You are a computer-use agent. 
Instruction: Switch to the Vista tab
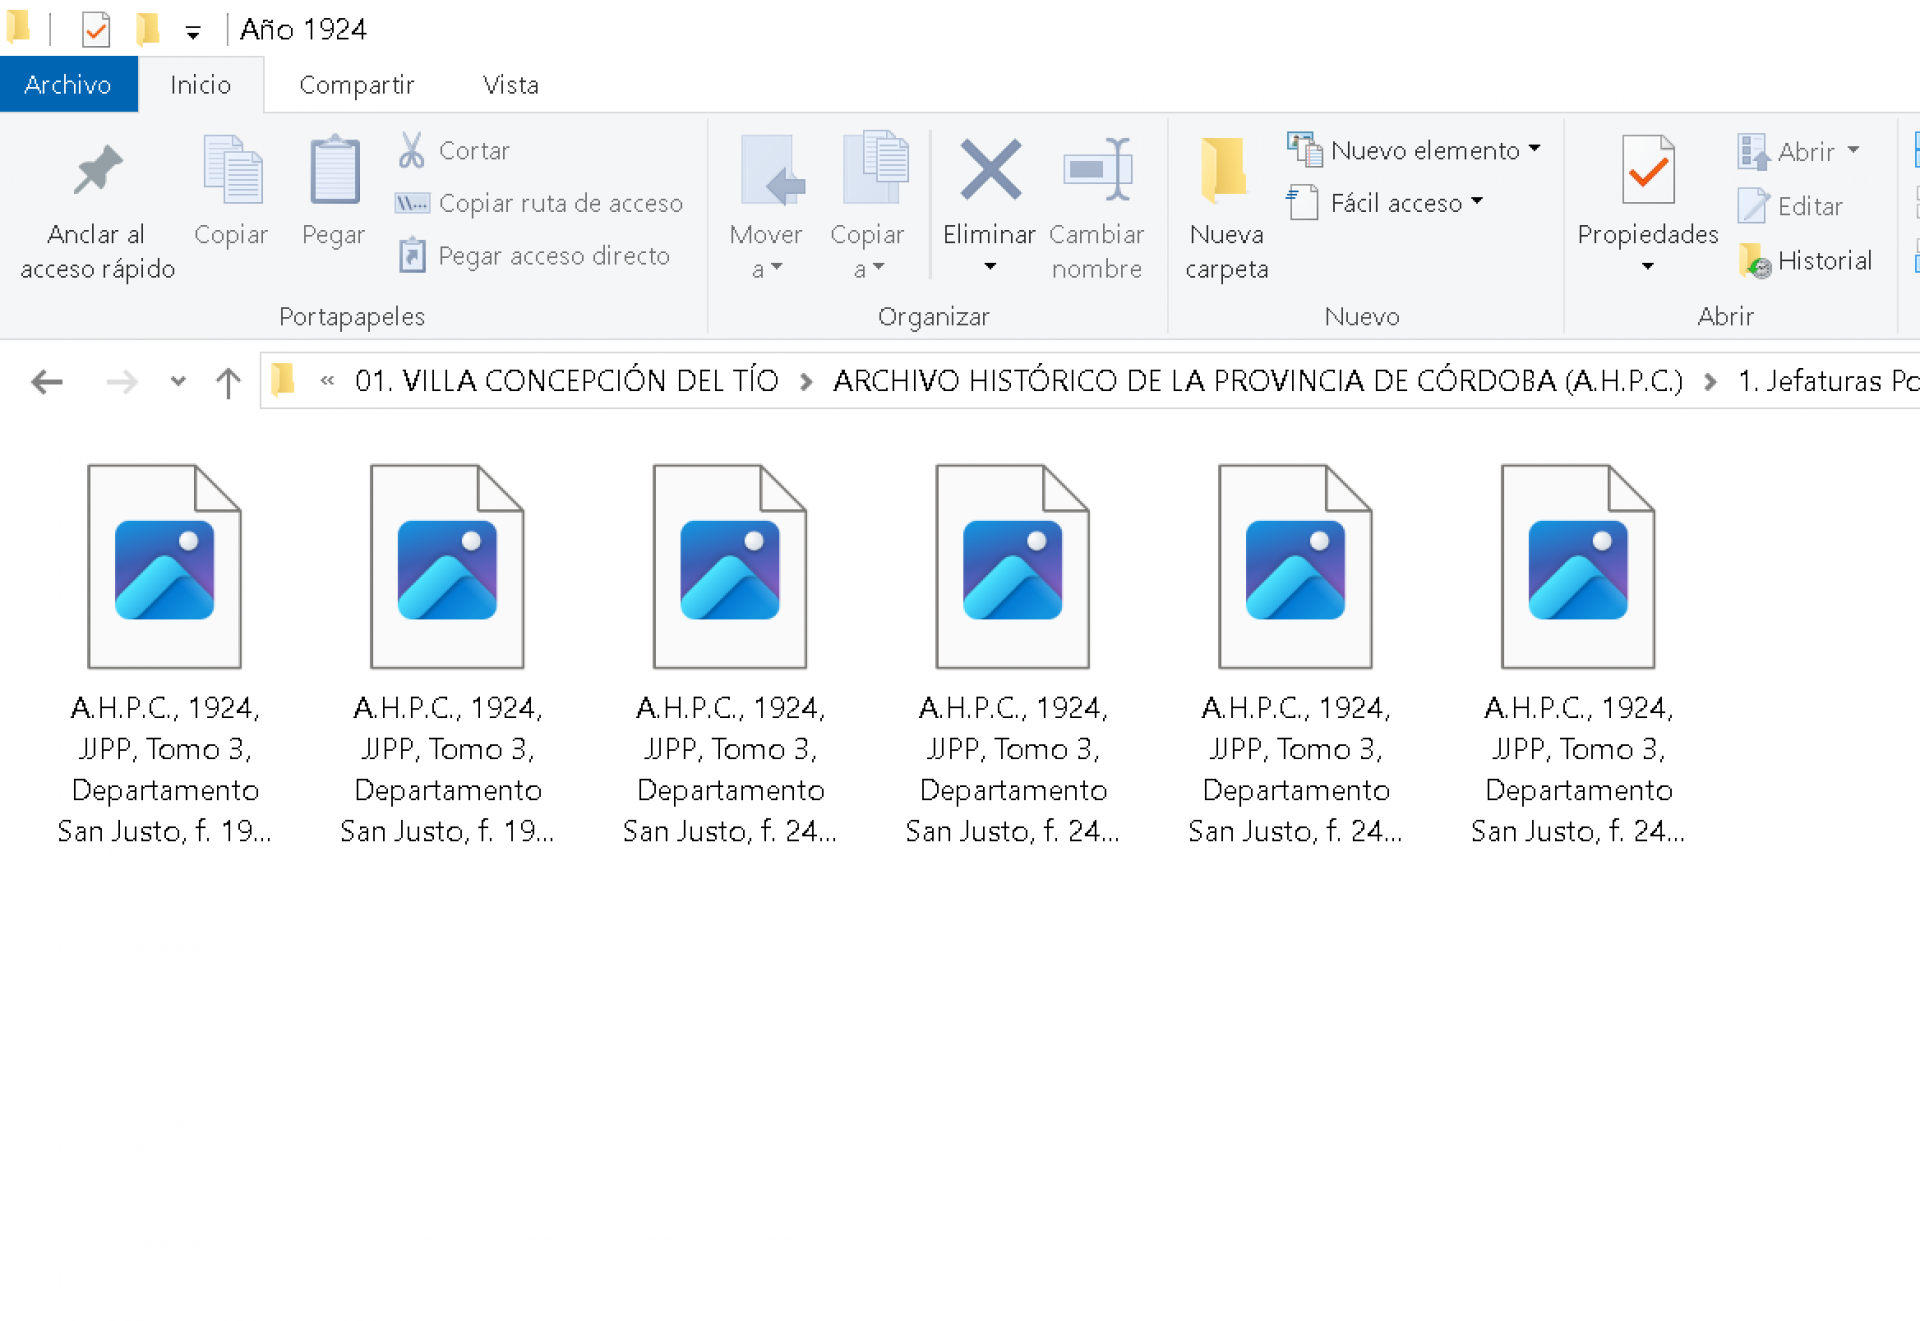[x=510, y=85]
